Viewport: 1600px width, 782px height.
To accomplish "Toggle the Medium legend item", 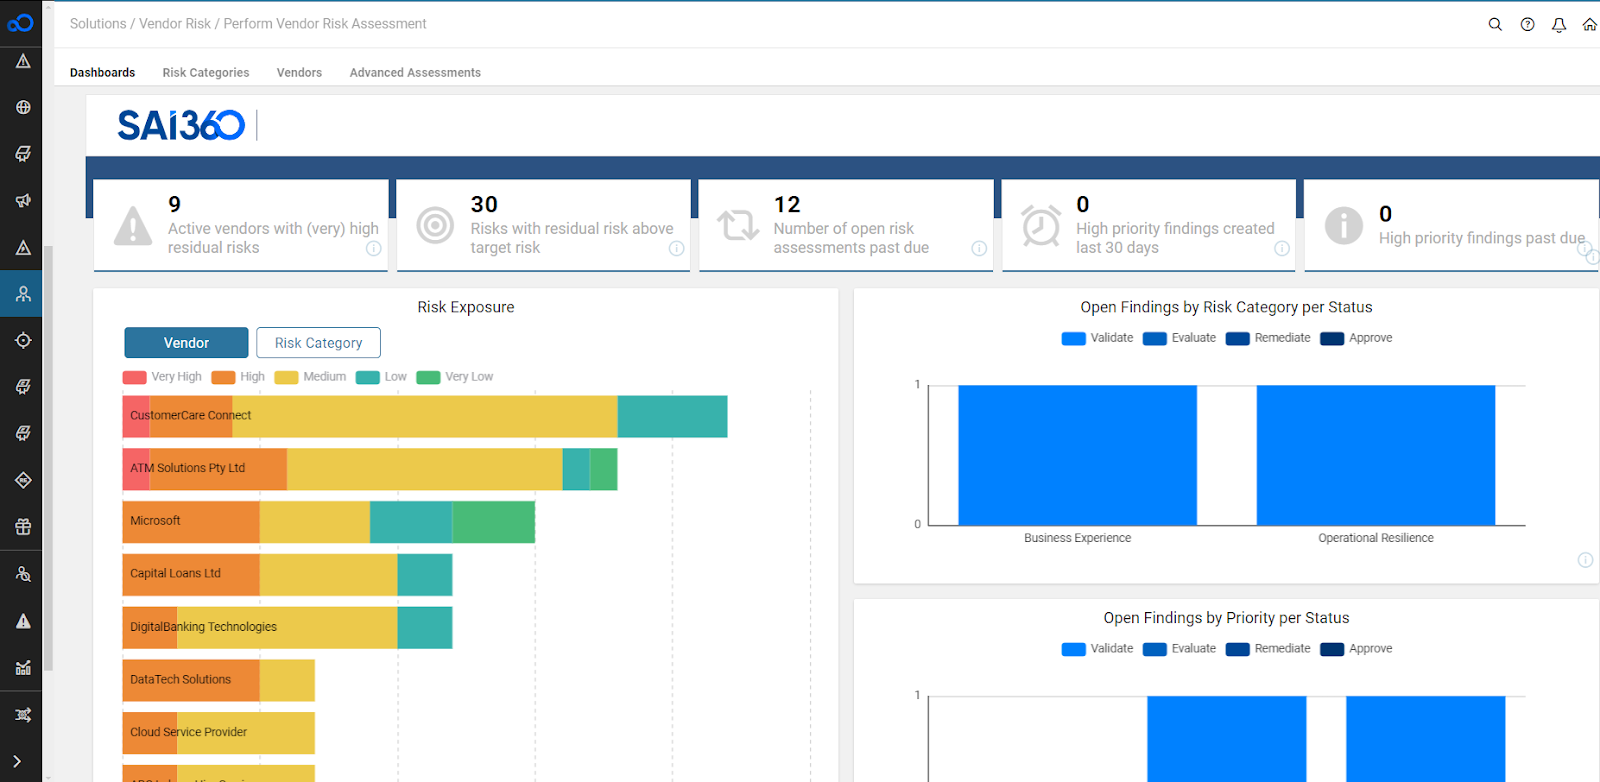I will coord(310,377).
